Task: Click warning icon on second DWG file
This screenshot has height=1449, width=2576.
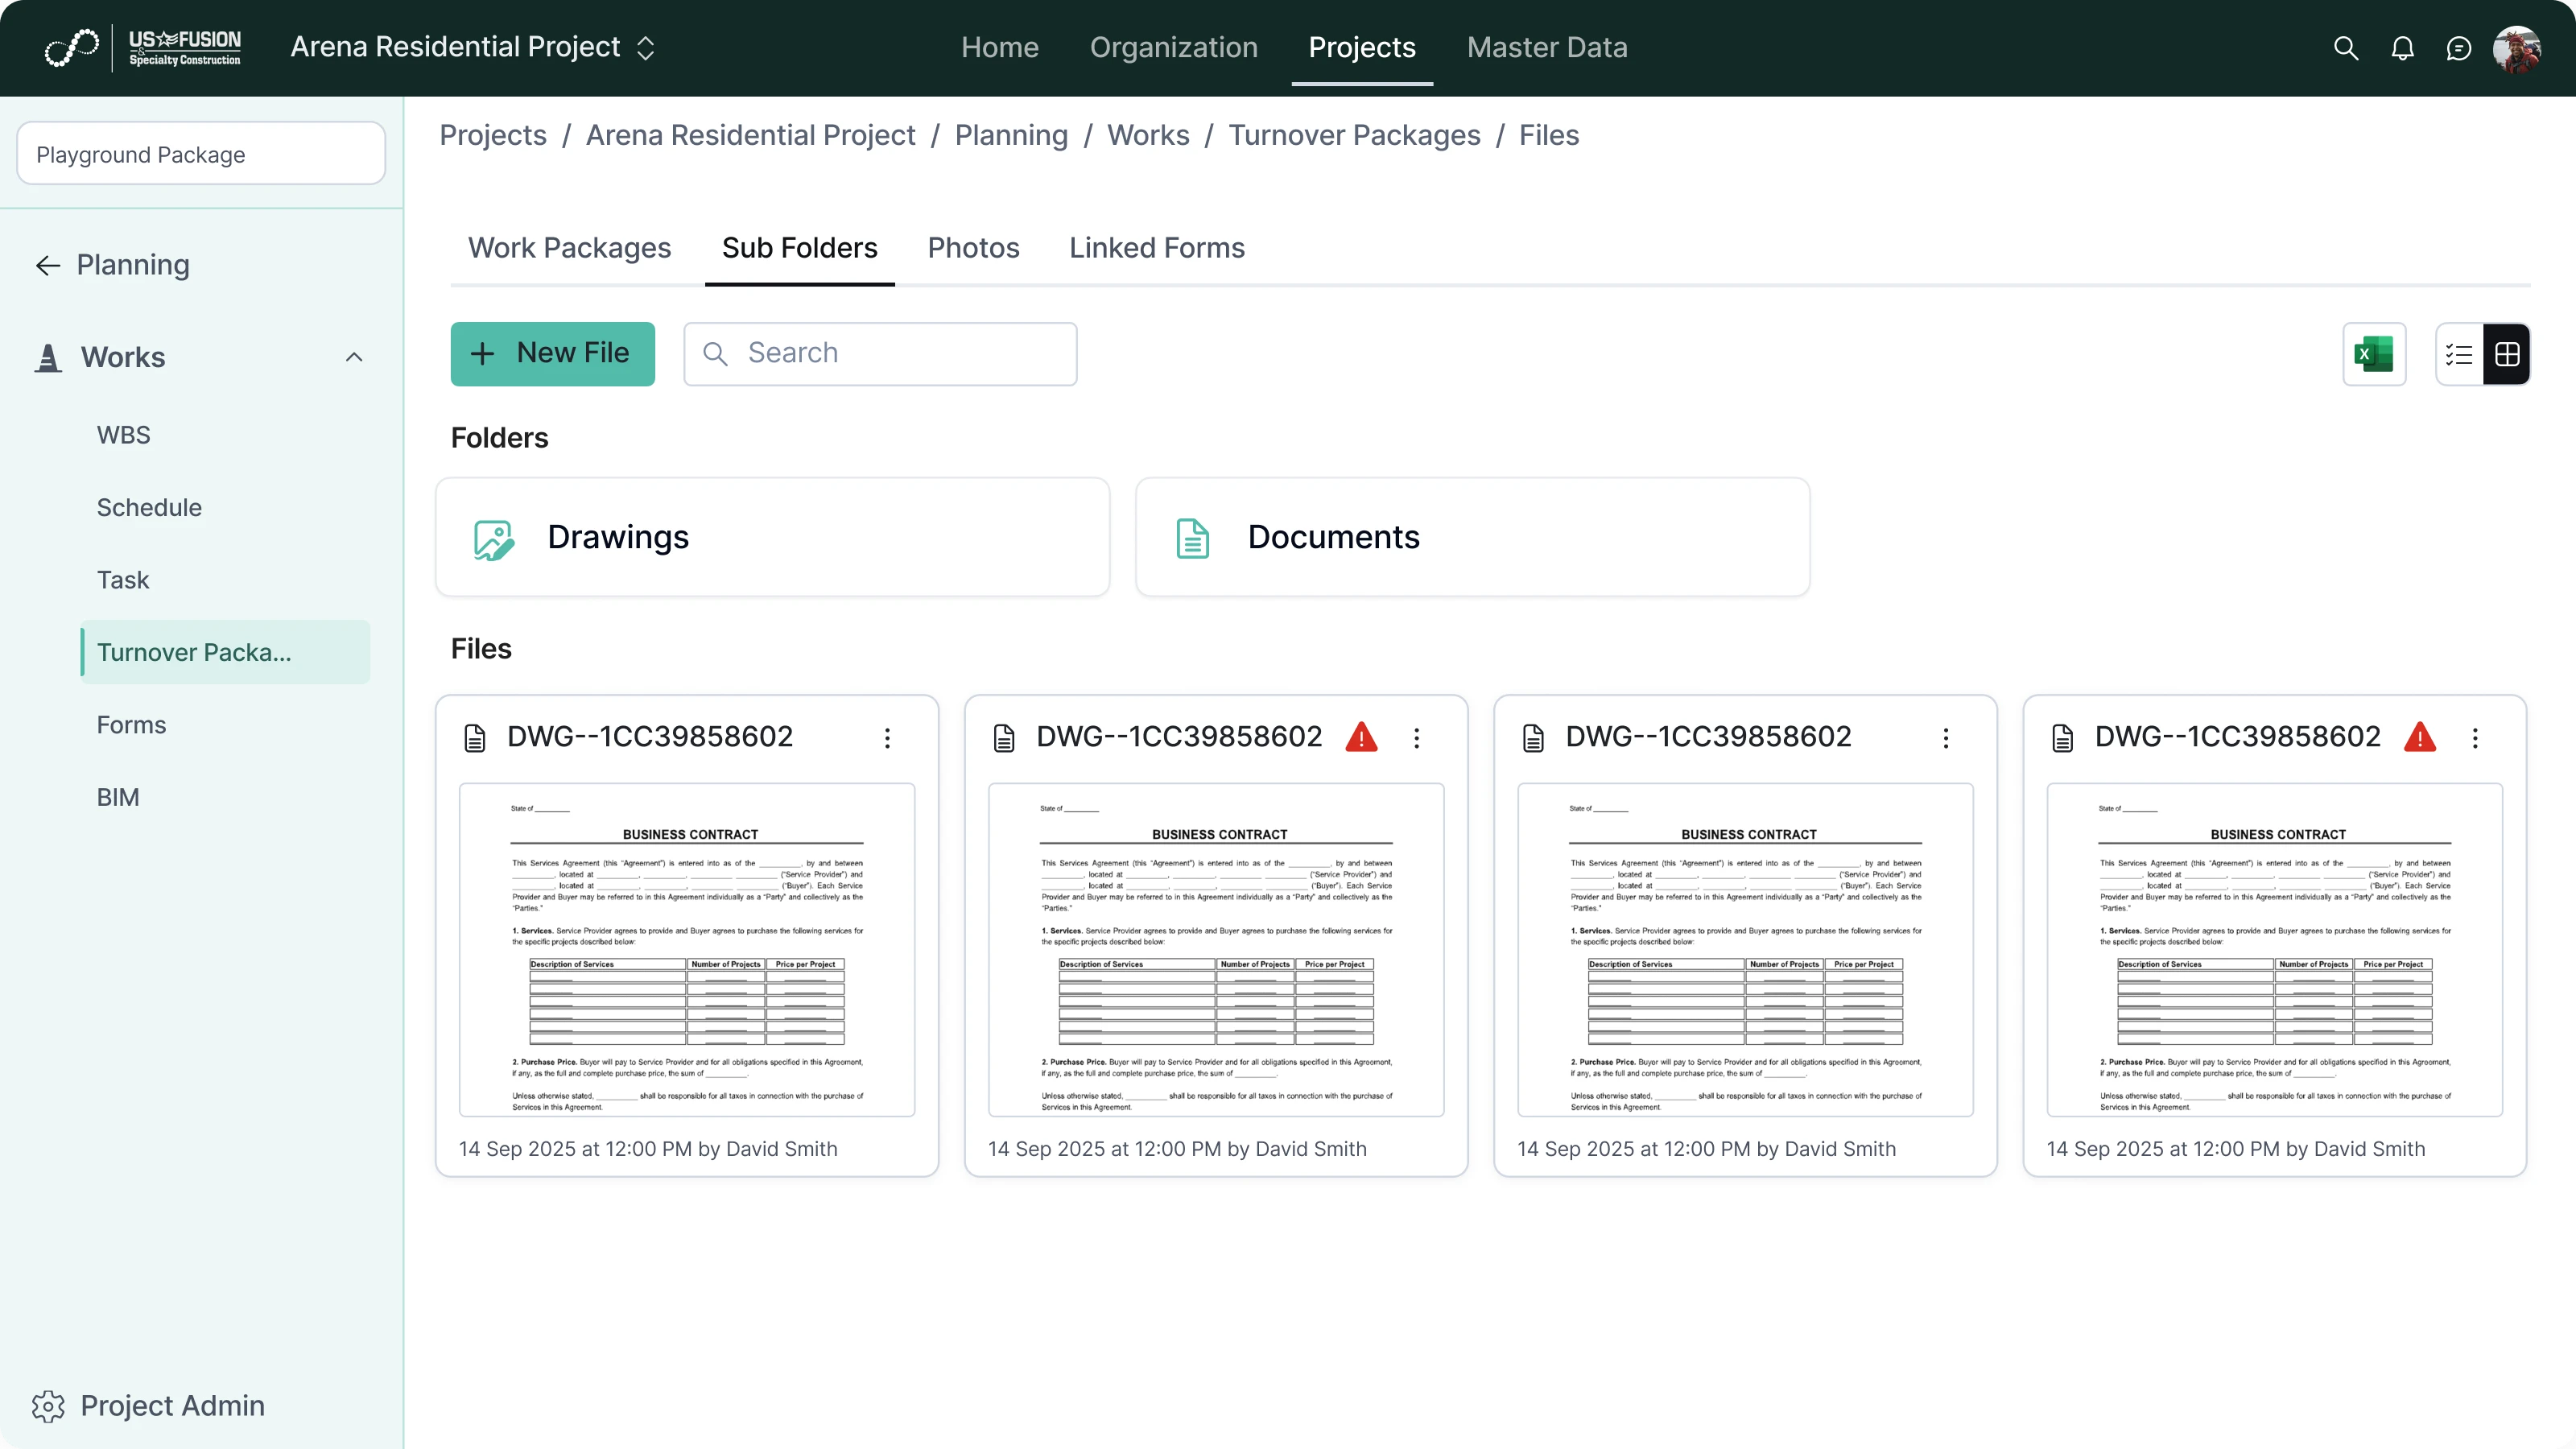Action: (1361, 737)
